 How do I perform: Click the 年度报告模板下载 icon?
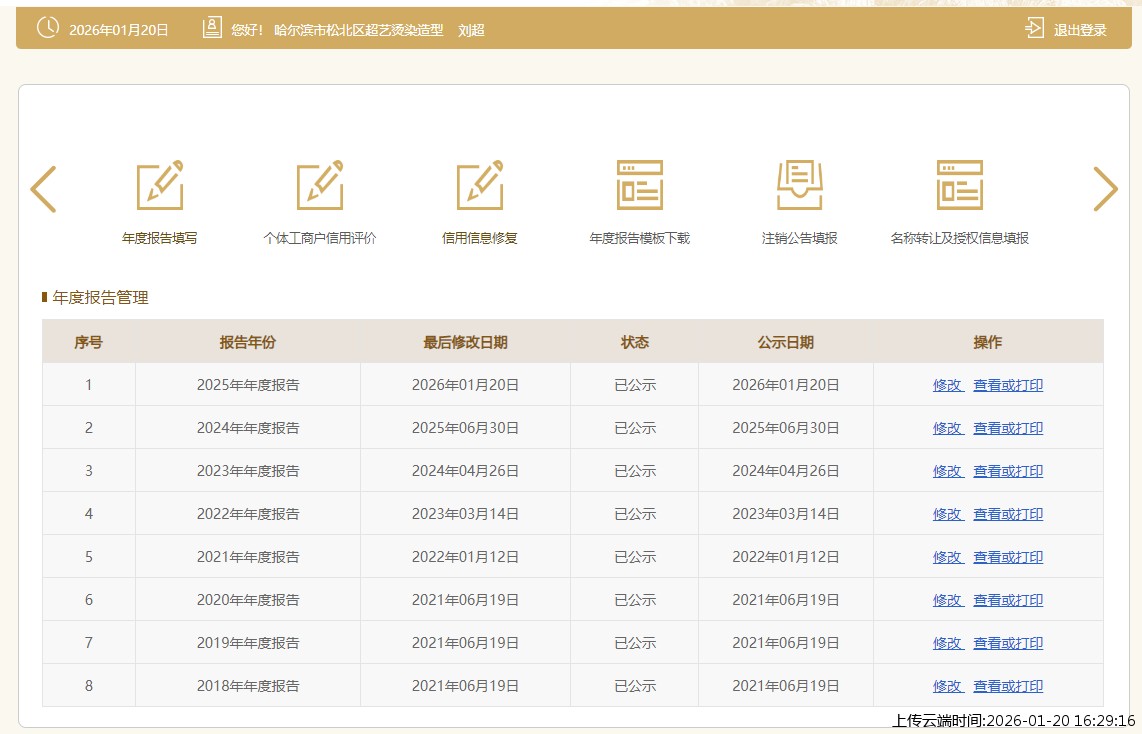pos(640,186)
